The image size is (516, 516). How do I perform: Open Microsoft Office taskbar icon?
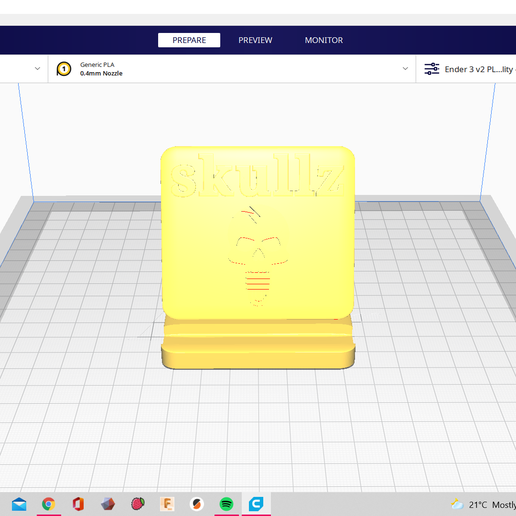pyautogui.click(x=78, y=504)
